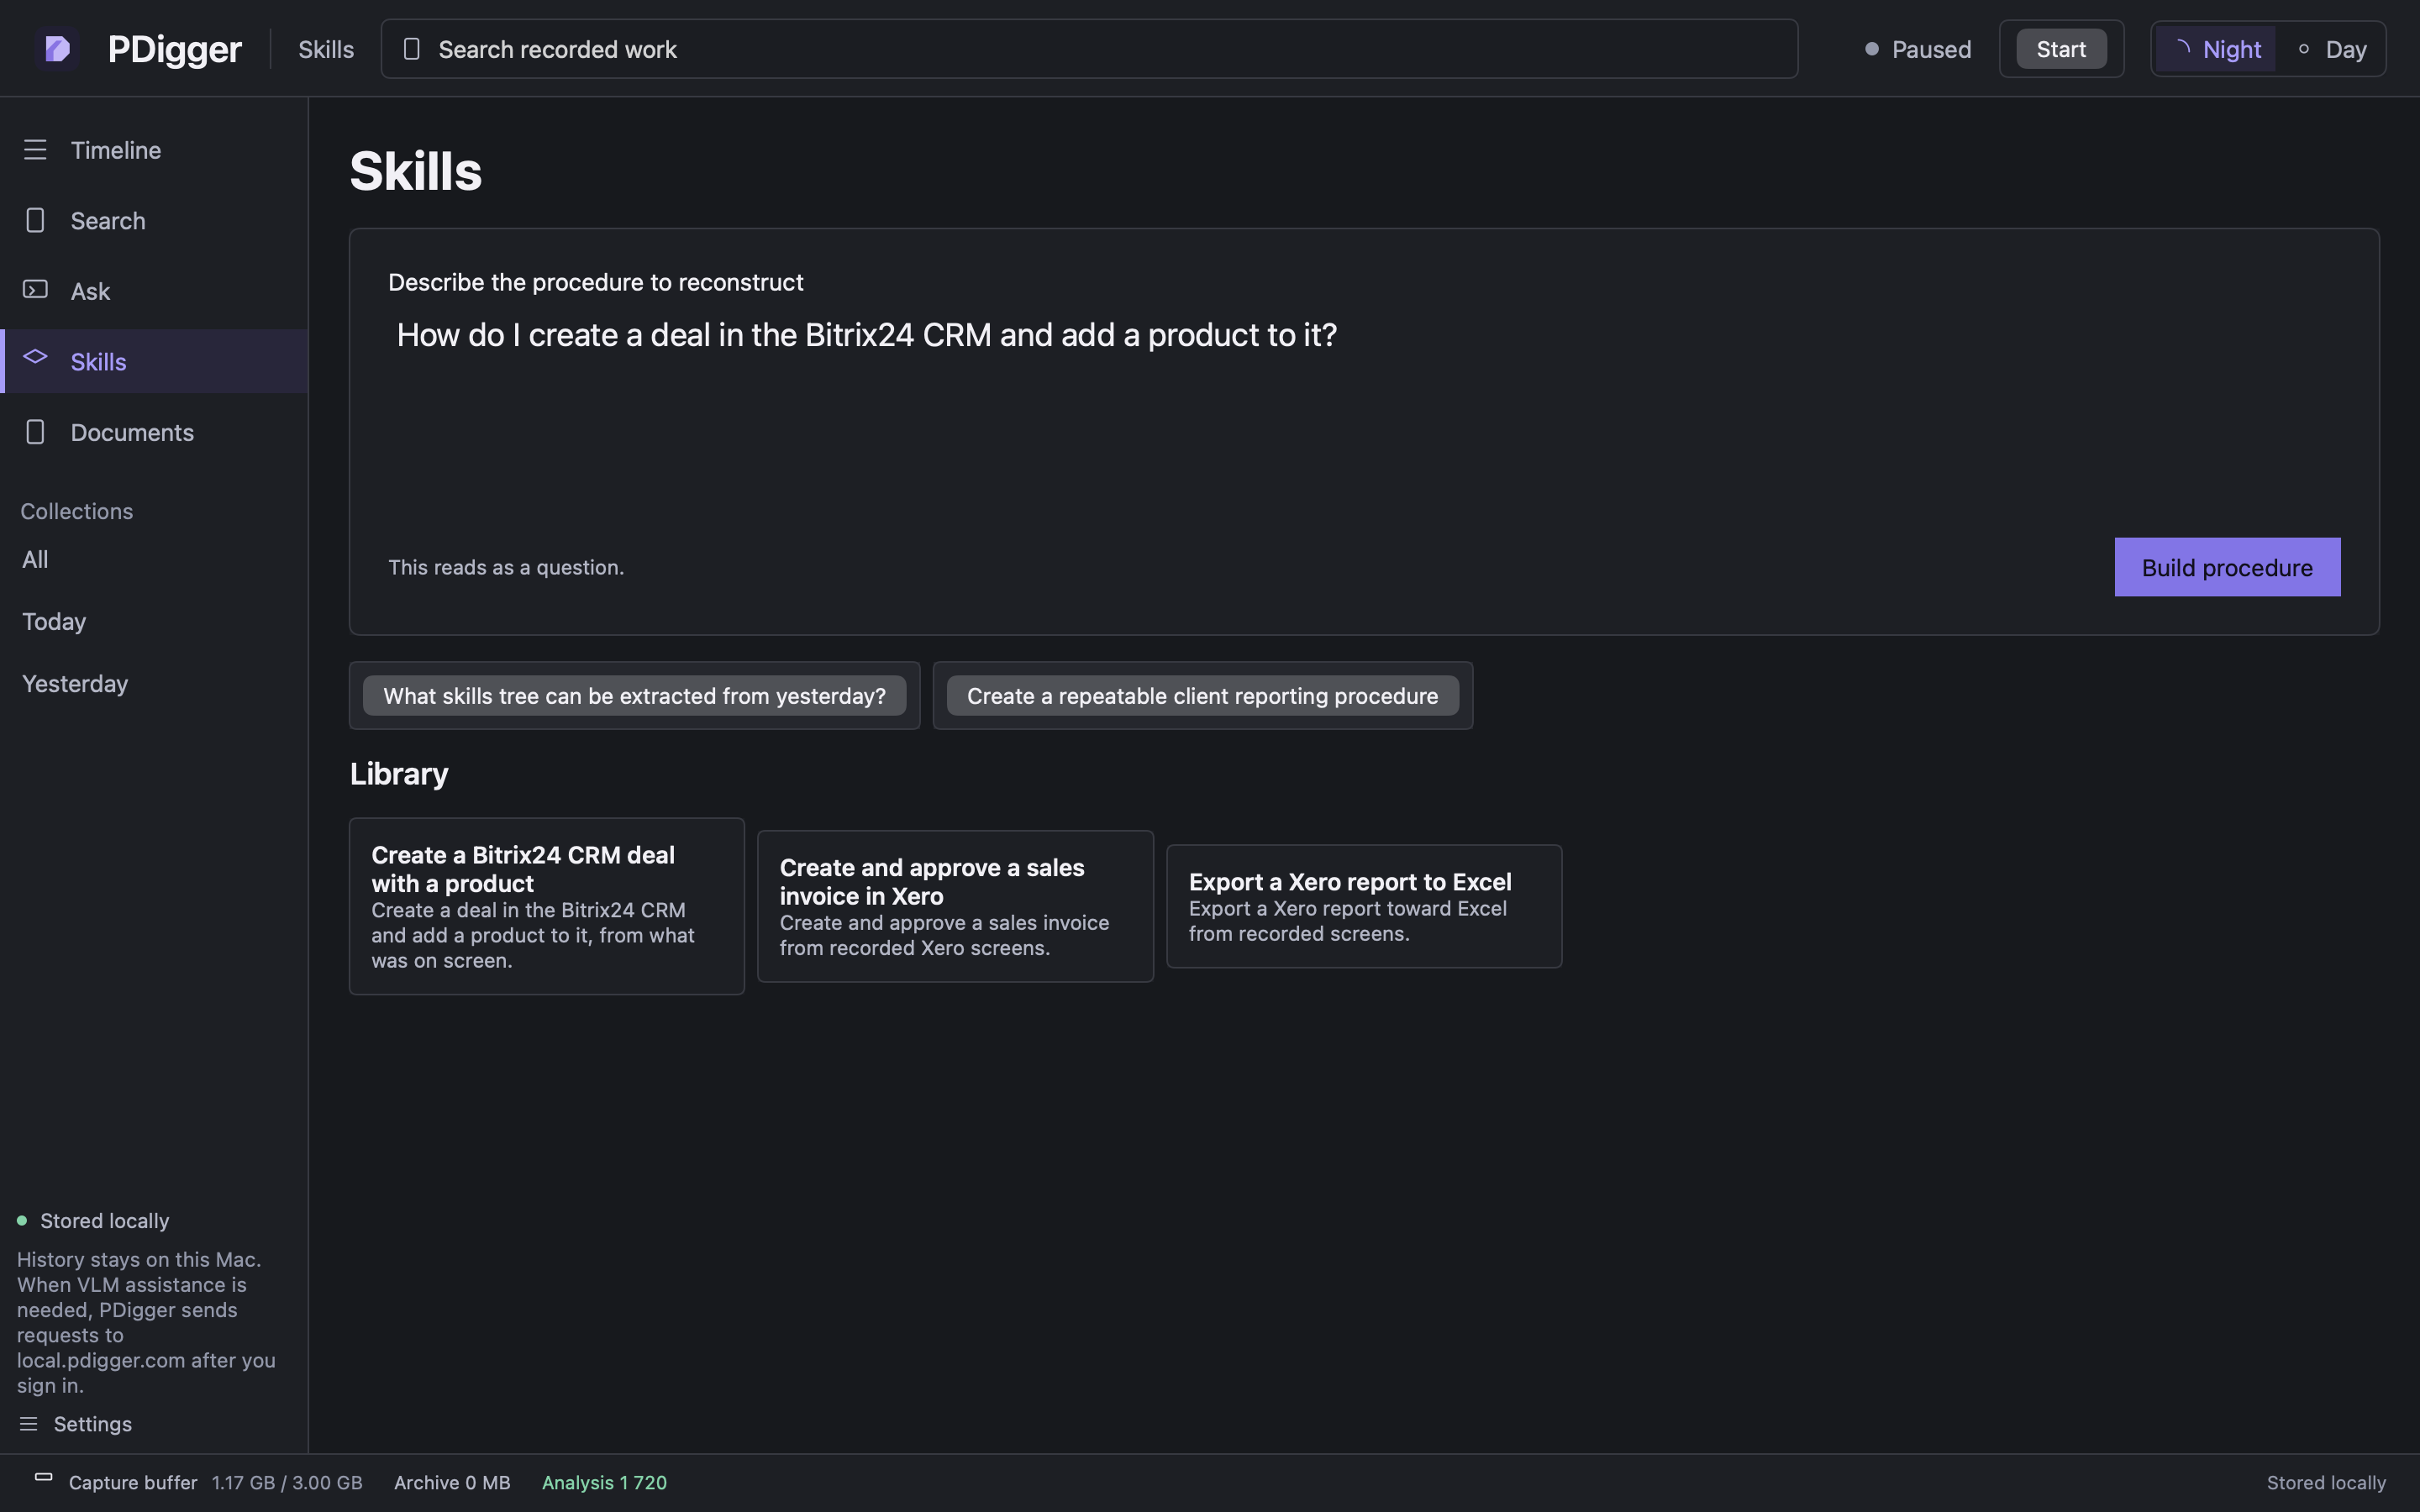Click the PDigger app name
Viewport: 2420px width, 1512px height.
point(175,49)
